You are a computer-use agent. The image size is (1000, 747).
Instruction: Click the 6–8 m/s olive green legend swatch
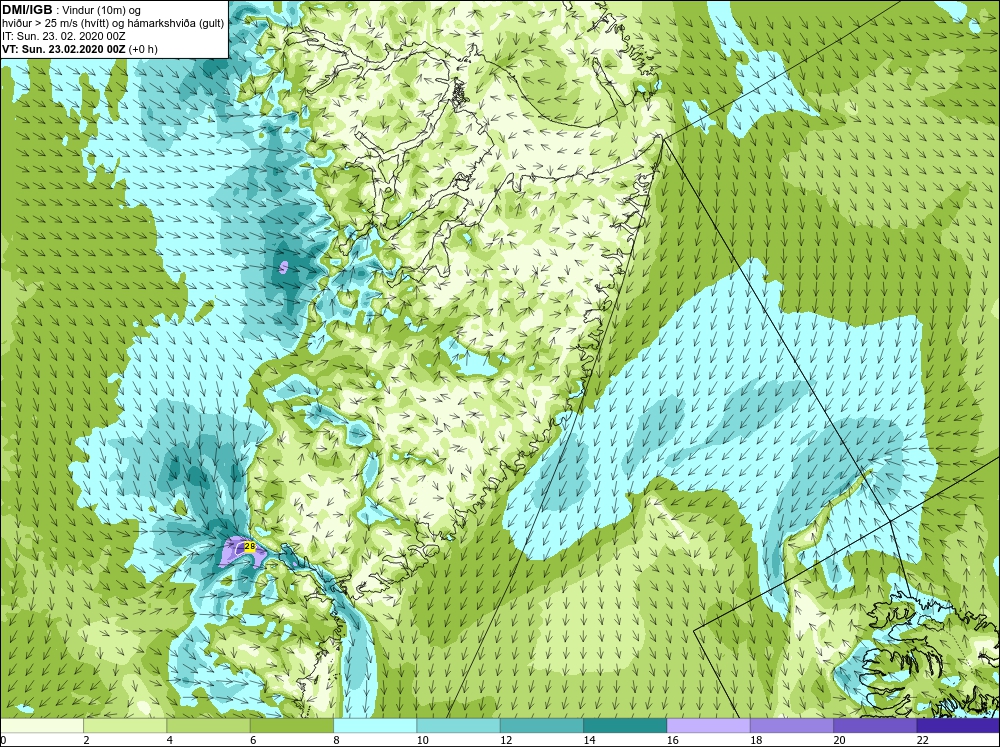[x=291, y=726]
